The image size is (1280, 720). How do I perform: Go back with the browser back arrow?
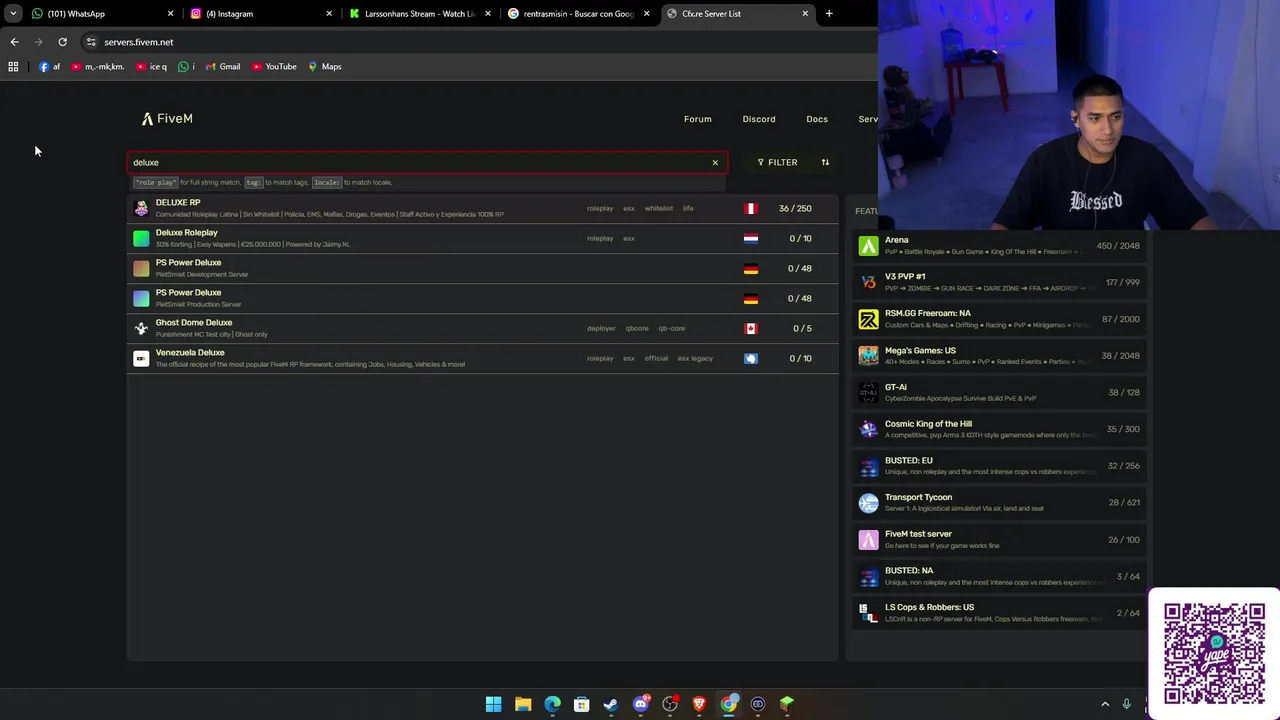14,42
